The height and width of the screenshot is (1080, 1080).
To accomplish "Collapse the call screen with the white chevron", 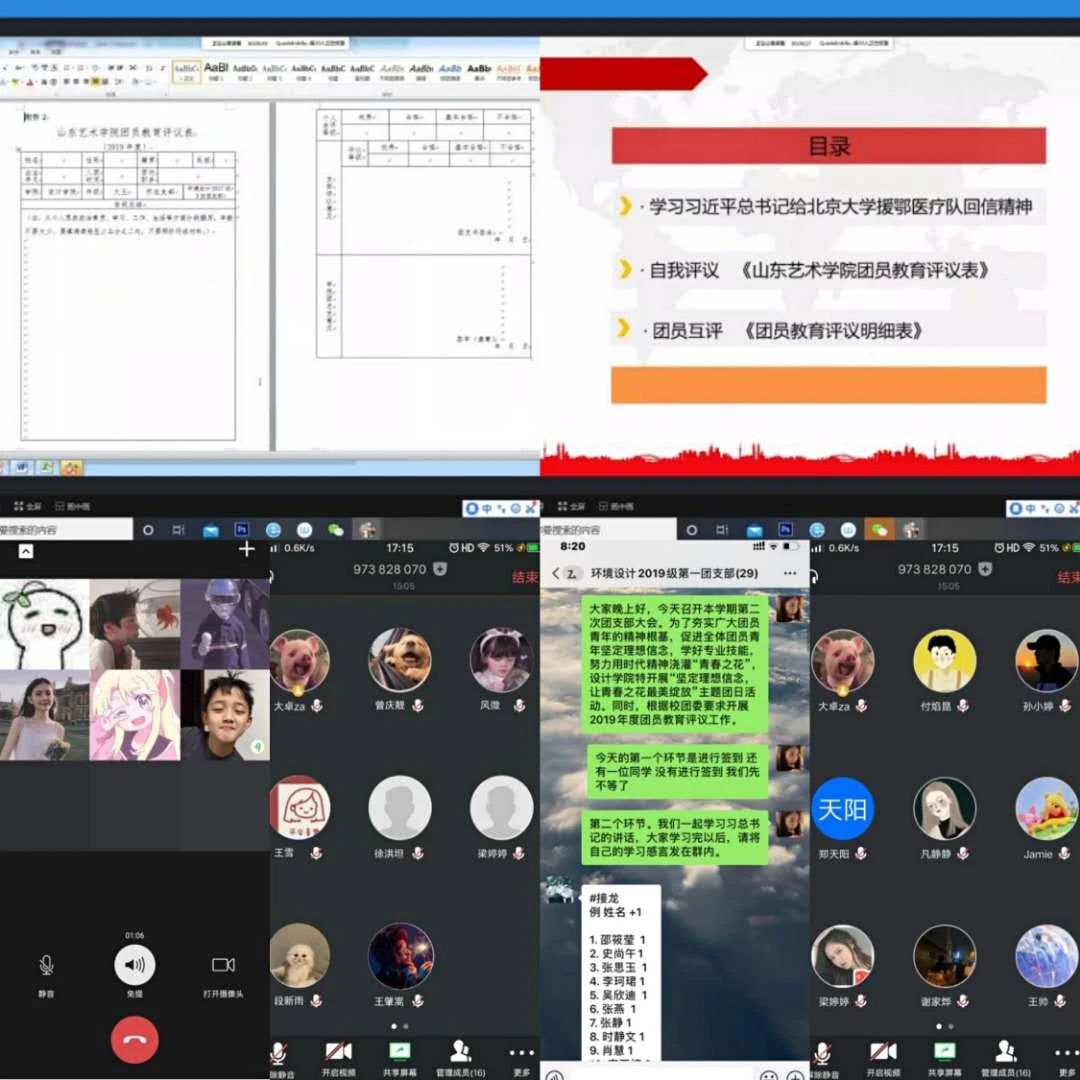I will point(26,551).
